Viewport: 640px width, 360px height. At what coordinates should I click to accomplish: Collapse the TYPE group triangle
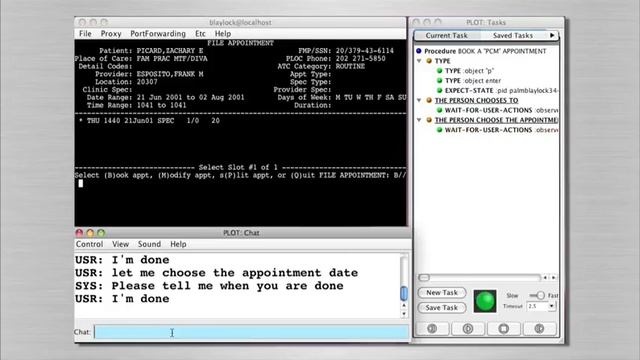click(419, 61)
